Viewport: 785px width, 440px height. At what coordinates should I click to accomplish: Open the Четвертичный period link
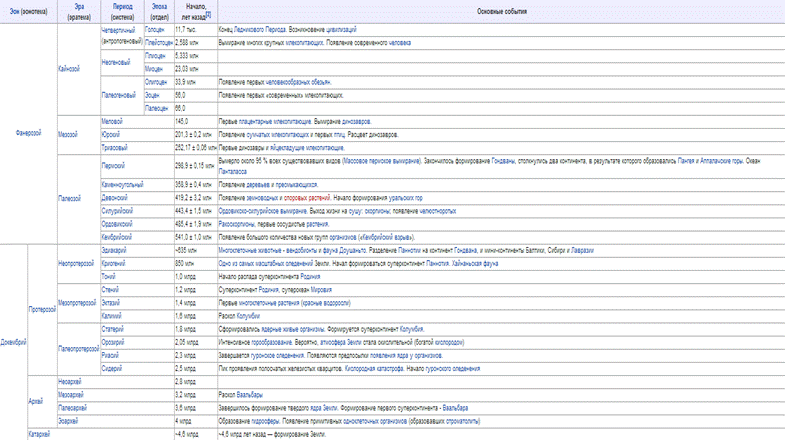click(x=118, y=30)
